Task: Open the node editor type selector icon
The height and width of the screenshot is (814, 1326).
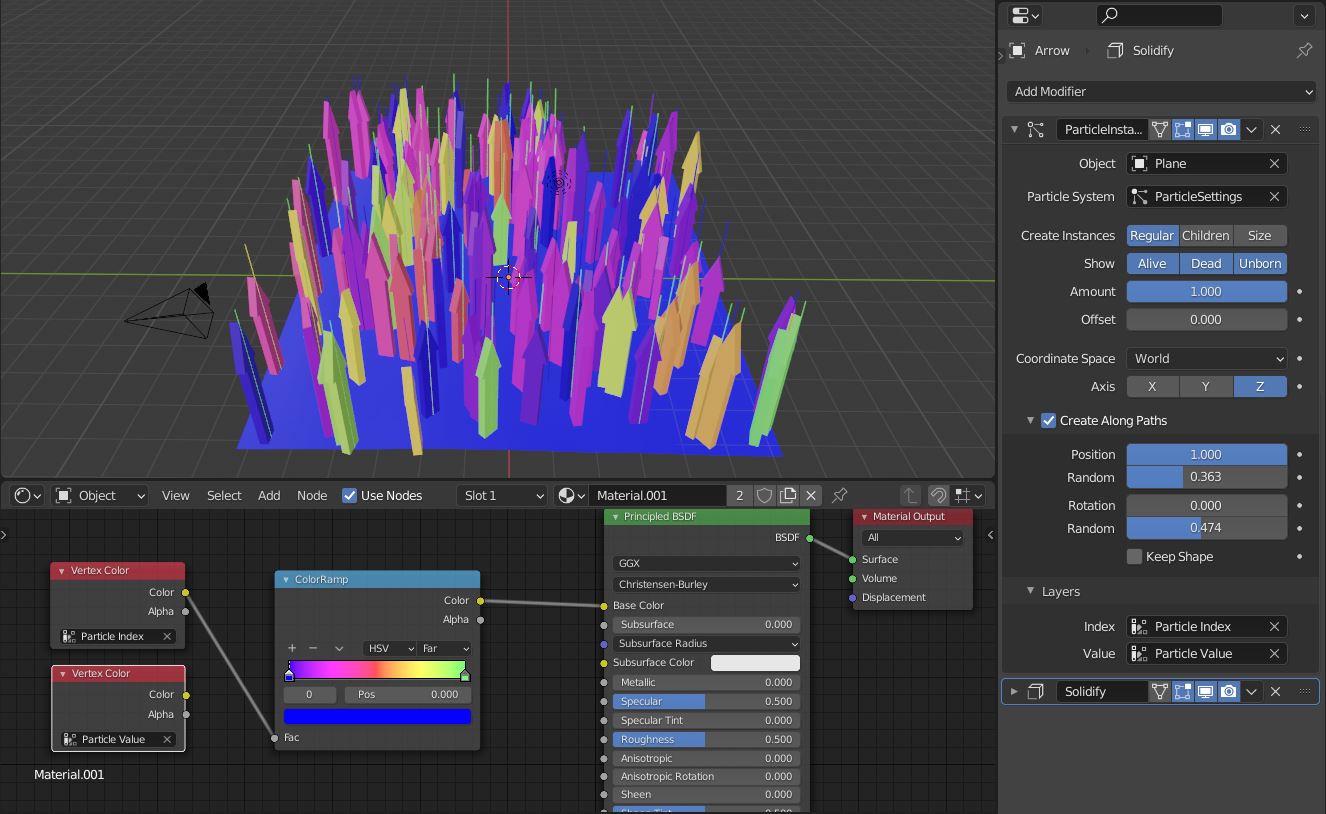Action: [26, 495]
